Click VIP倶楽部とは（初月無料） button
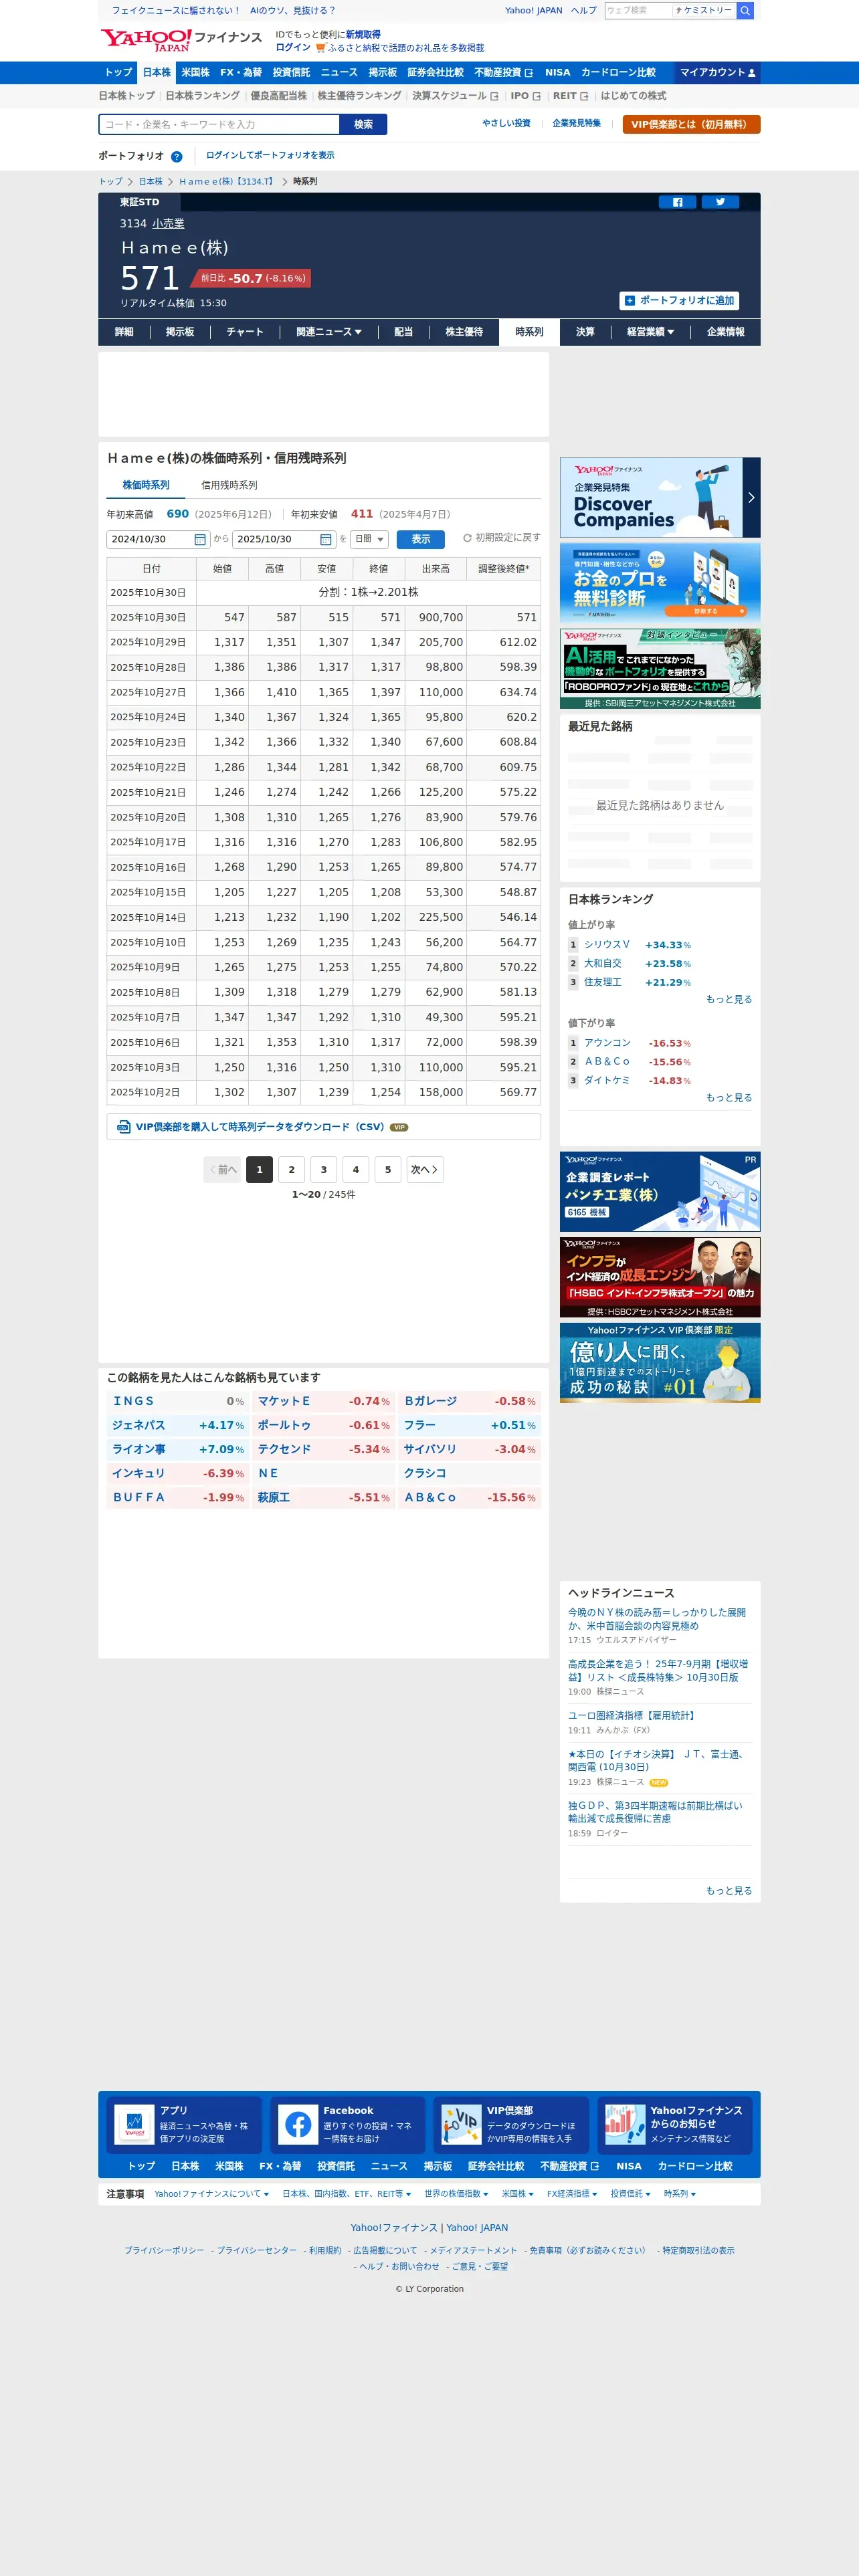The height and width of the screenshot is (2576, 859). click(691, 124)
